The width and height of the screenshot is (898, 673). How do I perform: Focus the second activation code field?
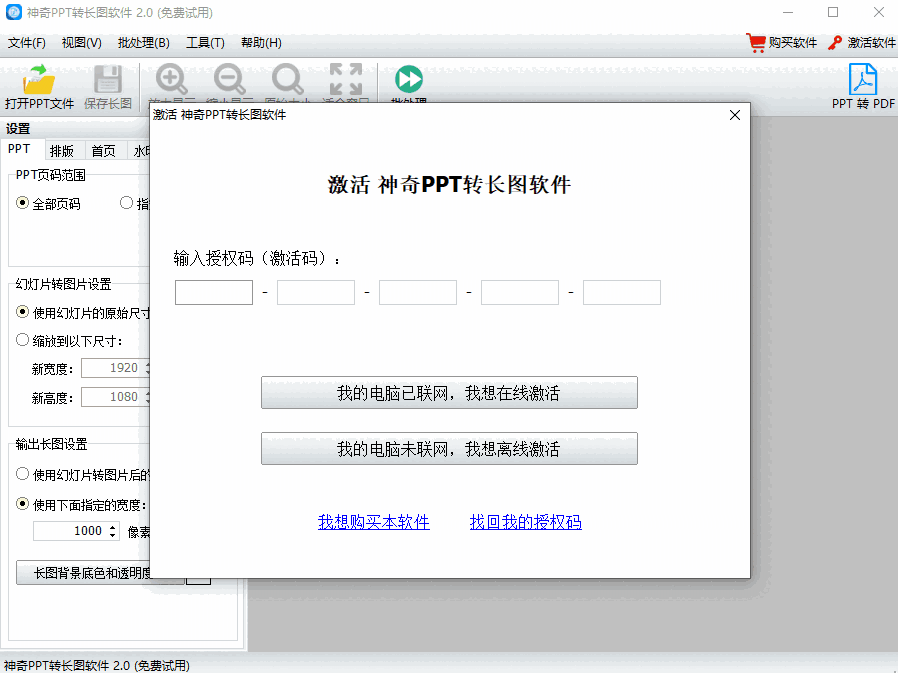316,292
